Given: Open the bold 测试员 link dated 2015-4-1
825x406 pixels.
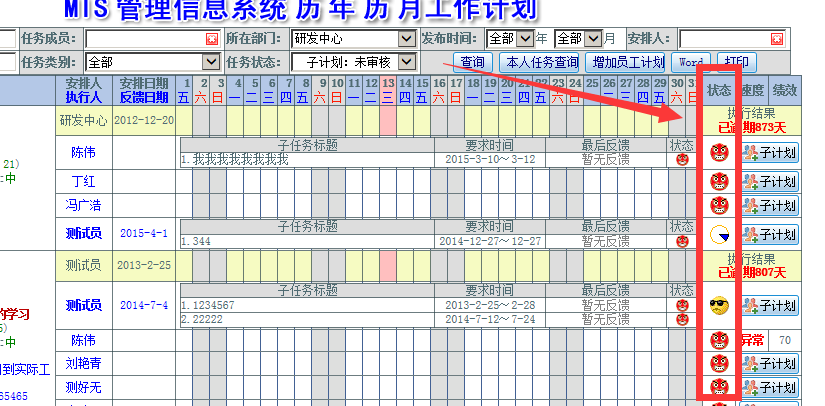Looking at the screenshot, I should coord(84,234).
